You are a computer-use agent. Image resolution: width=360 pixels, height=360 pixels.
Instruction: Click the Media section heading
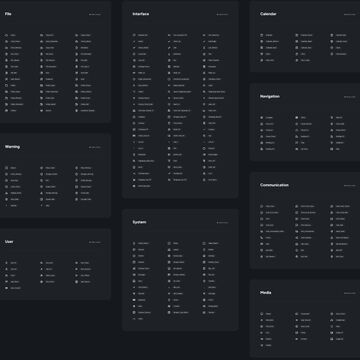[x=266, y=293]
